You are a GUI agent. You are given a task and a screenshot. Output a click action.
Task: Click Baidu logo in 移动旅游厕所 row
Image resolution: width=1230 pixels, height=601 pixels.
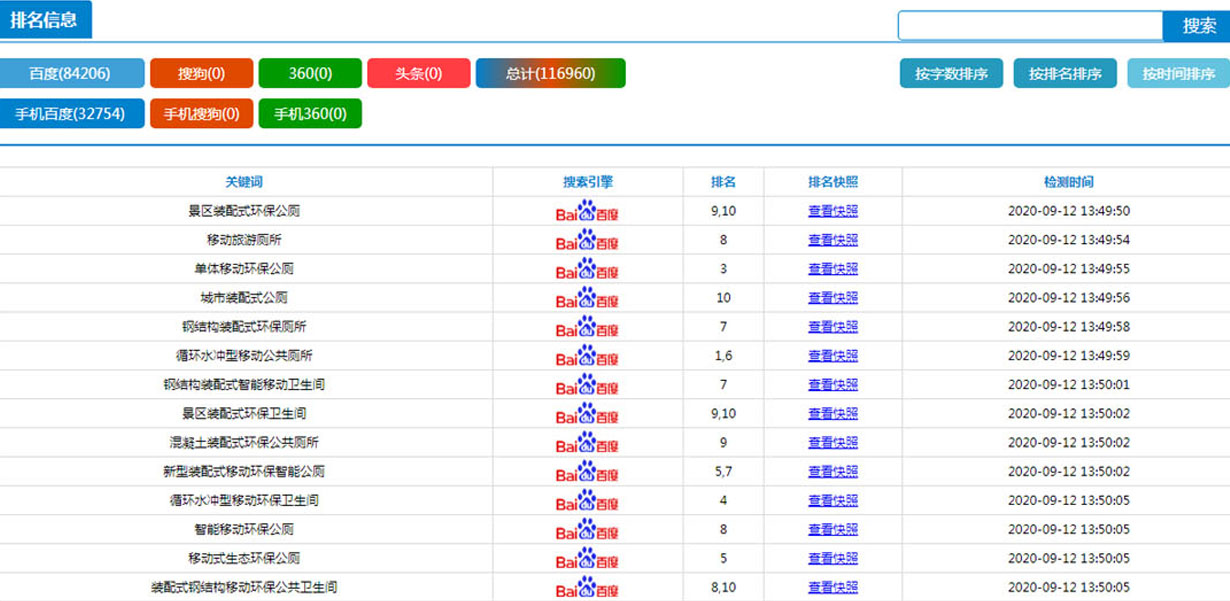coord(587,241)
